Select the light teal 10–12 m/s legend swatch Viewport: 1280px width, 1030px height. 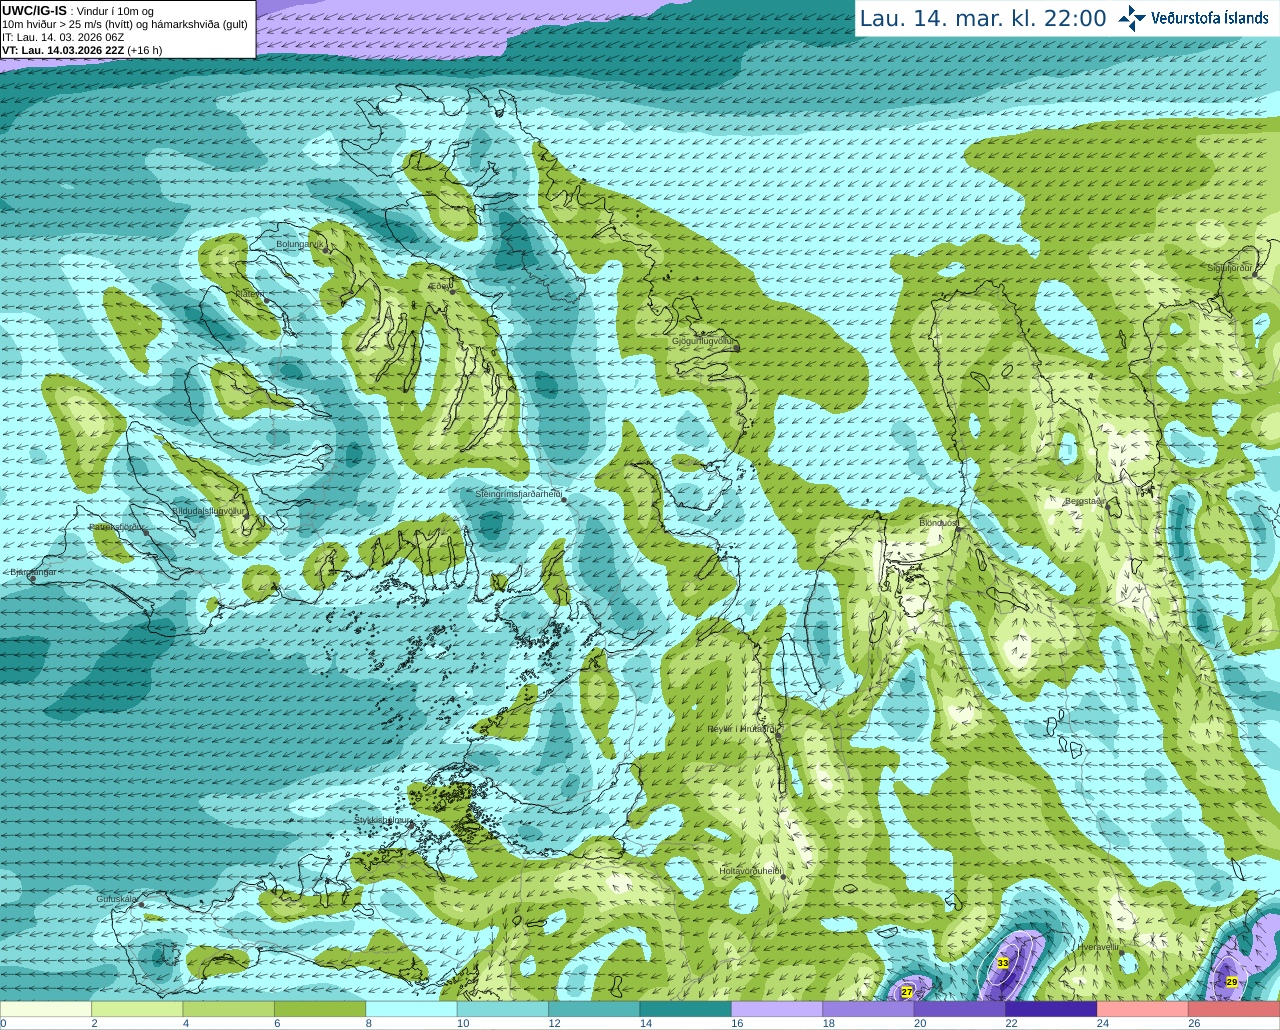pos(503,1009)
